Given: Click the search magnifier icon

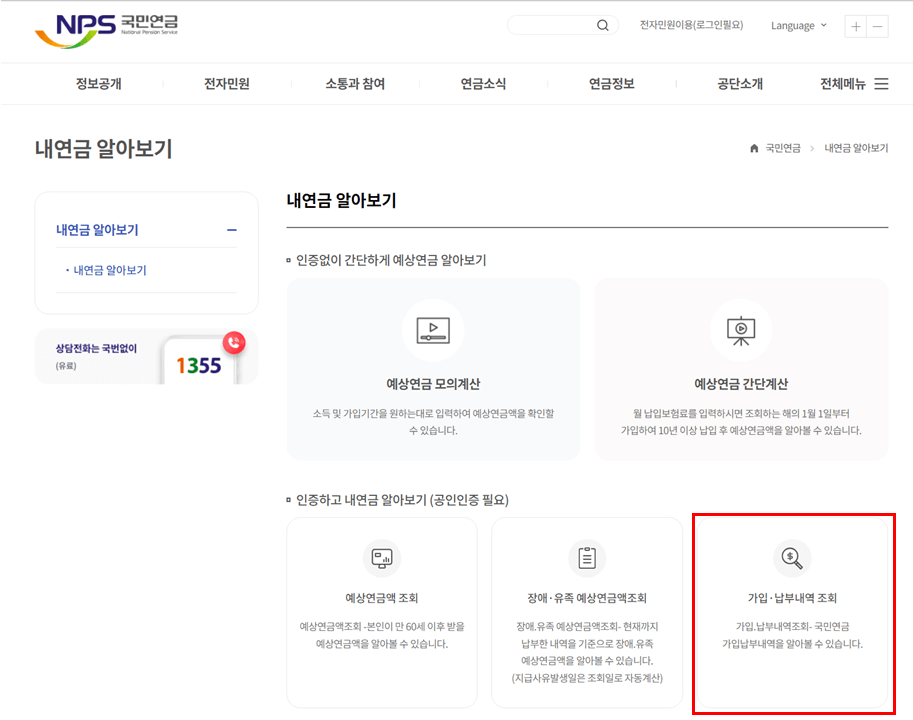Looking at the screenshot, I should 602,25.
